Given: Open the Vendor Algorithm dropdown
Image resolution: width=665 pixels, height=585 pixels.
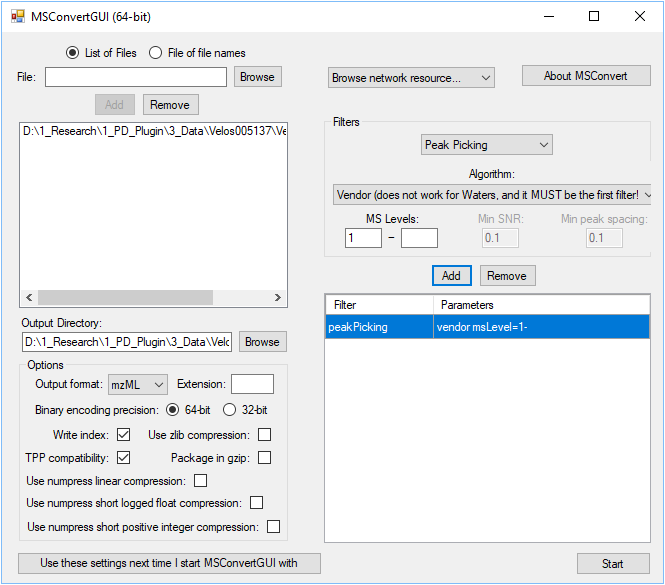Looking at the screenshot, I should tap(492, 195).
